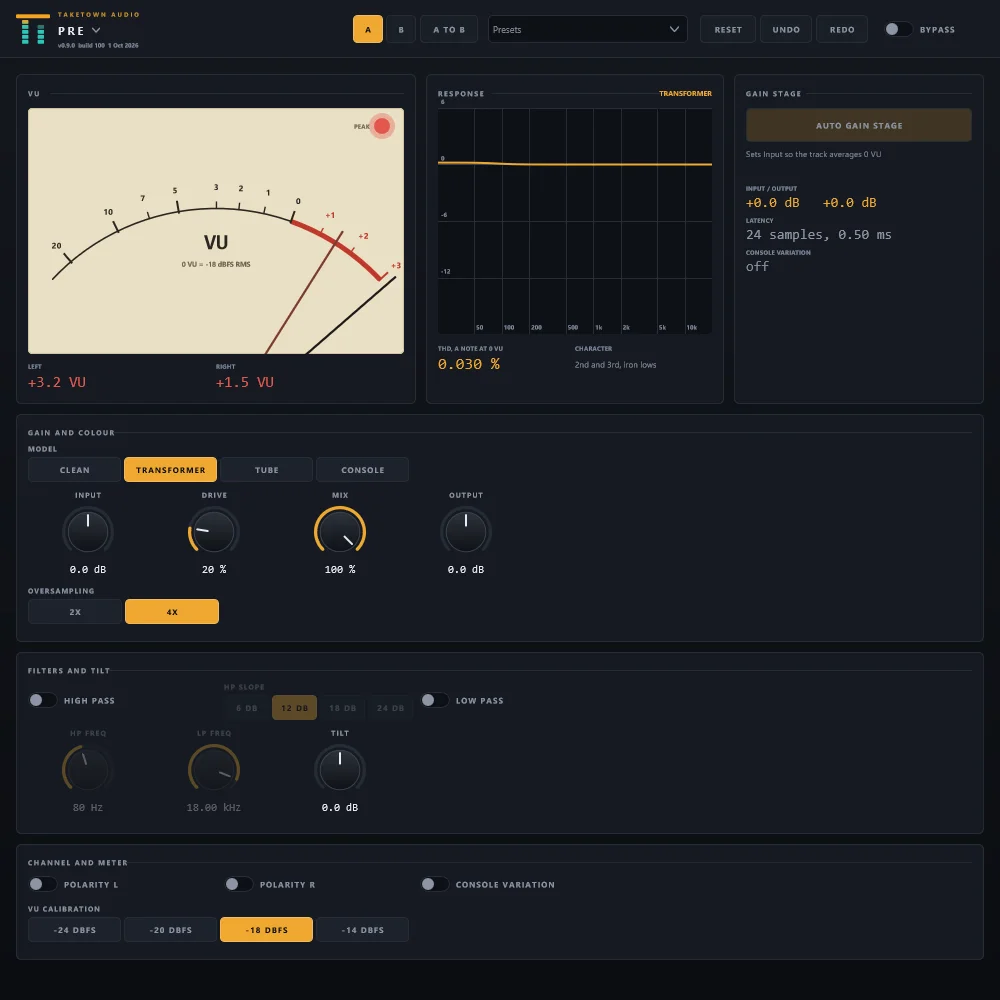The width and height of the screenshot is (1000, 1000).
Task: Click the MIX knob
Action: pyautogui.click(x=340, y=531)
